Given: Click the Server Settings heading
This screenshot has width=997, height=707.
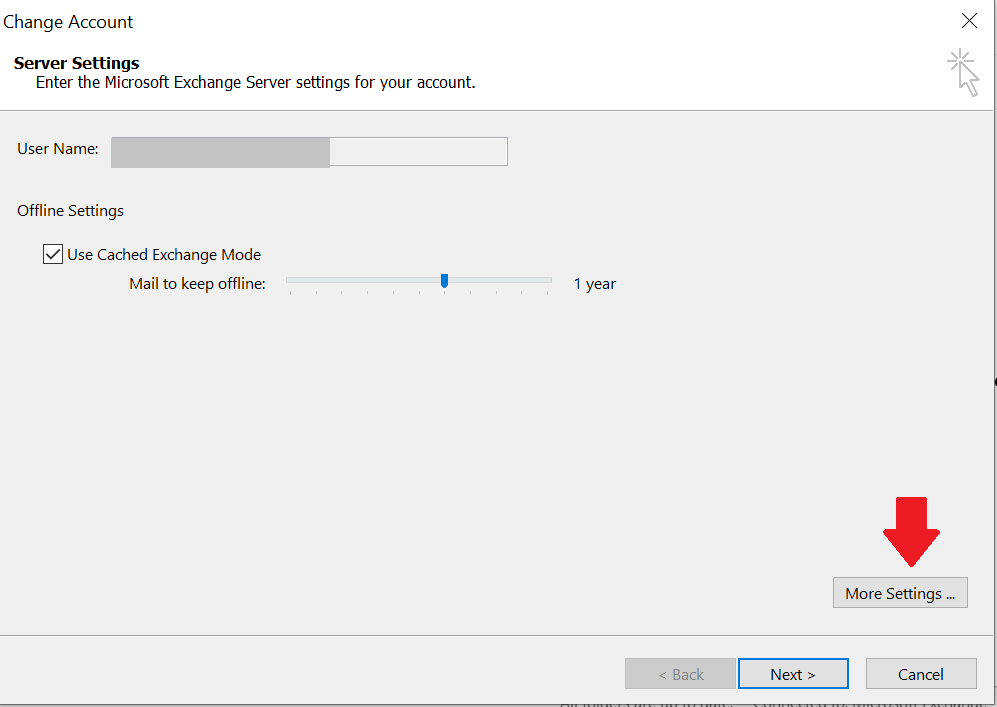Looking at the screenshot, I should (x=76, y=62).
